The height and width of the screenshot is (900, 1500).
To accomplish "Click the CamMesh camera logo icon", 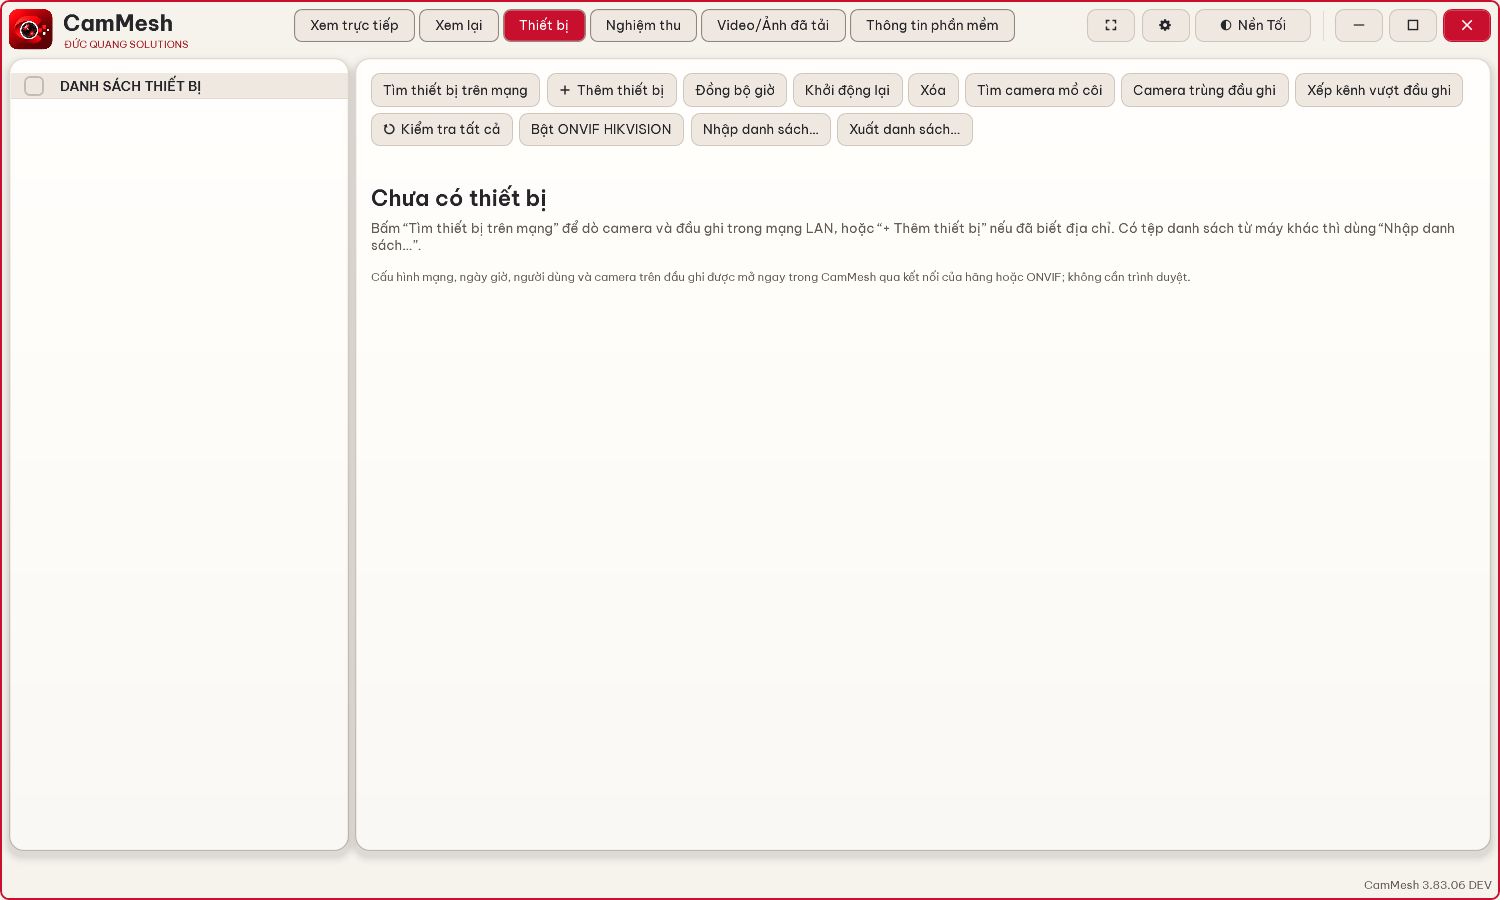I will (x=31, y=30).
